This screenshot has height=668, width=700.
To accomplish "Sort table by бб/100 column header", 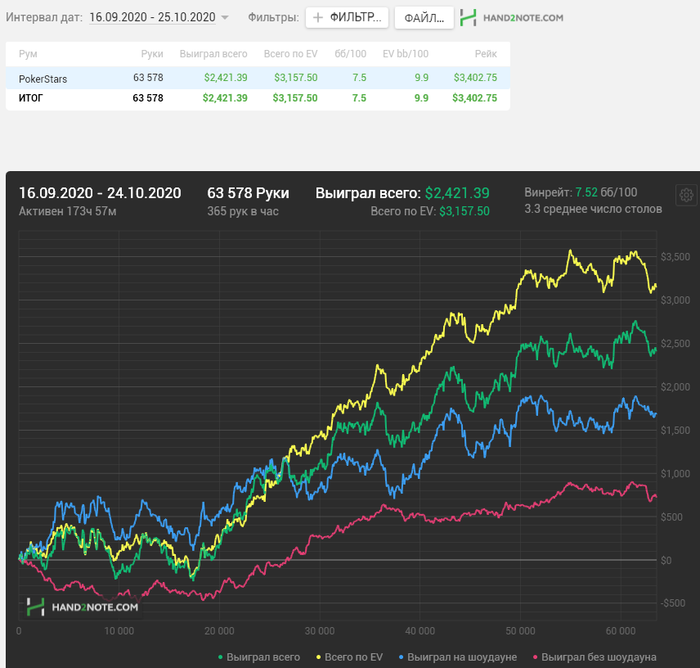I will pos(350,54).
